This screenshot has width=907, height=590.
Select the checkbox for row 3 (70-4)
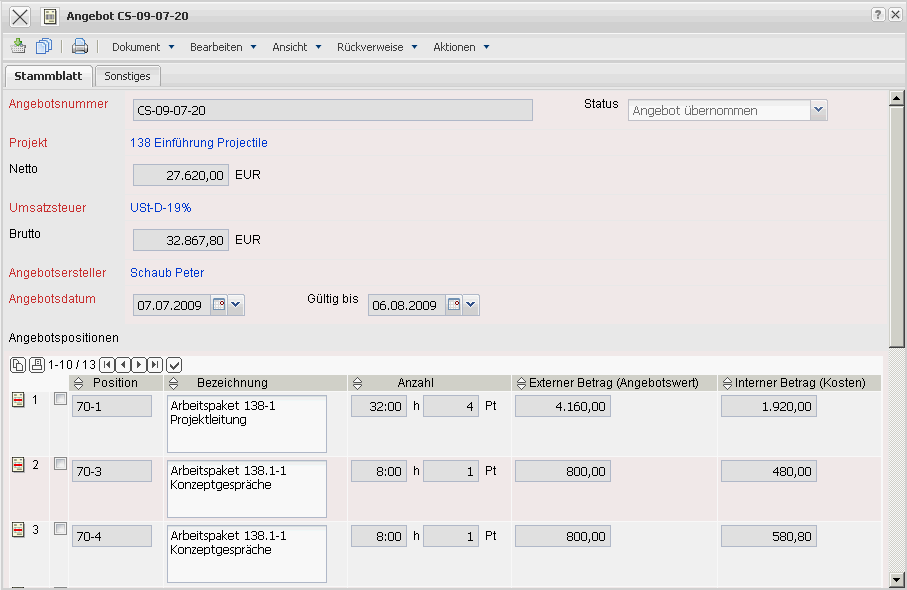pyautogui.click(x=60, y=529)
